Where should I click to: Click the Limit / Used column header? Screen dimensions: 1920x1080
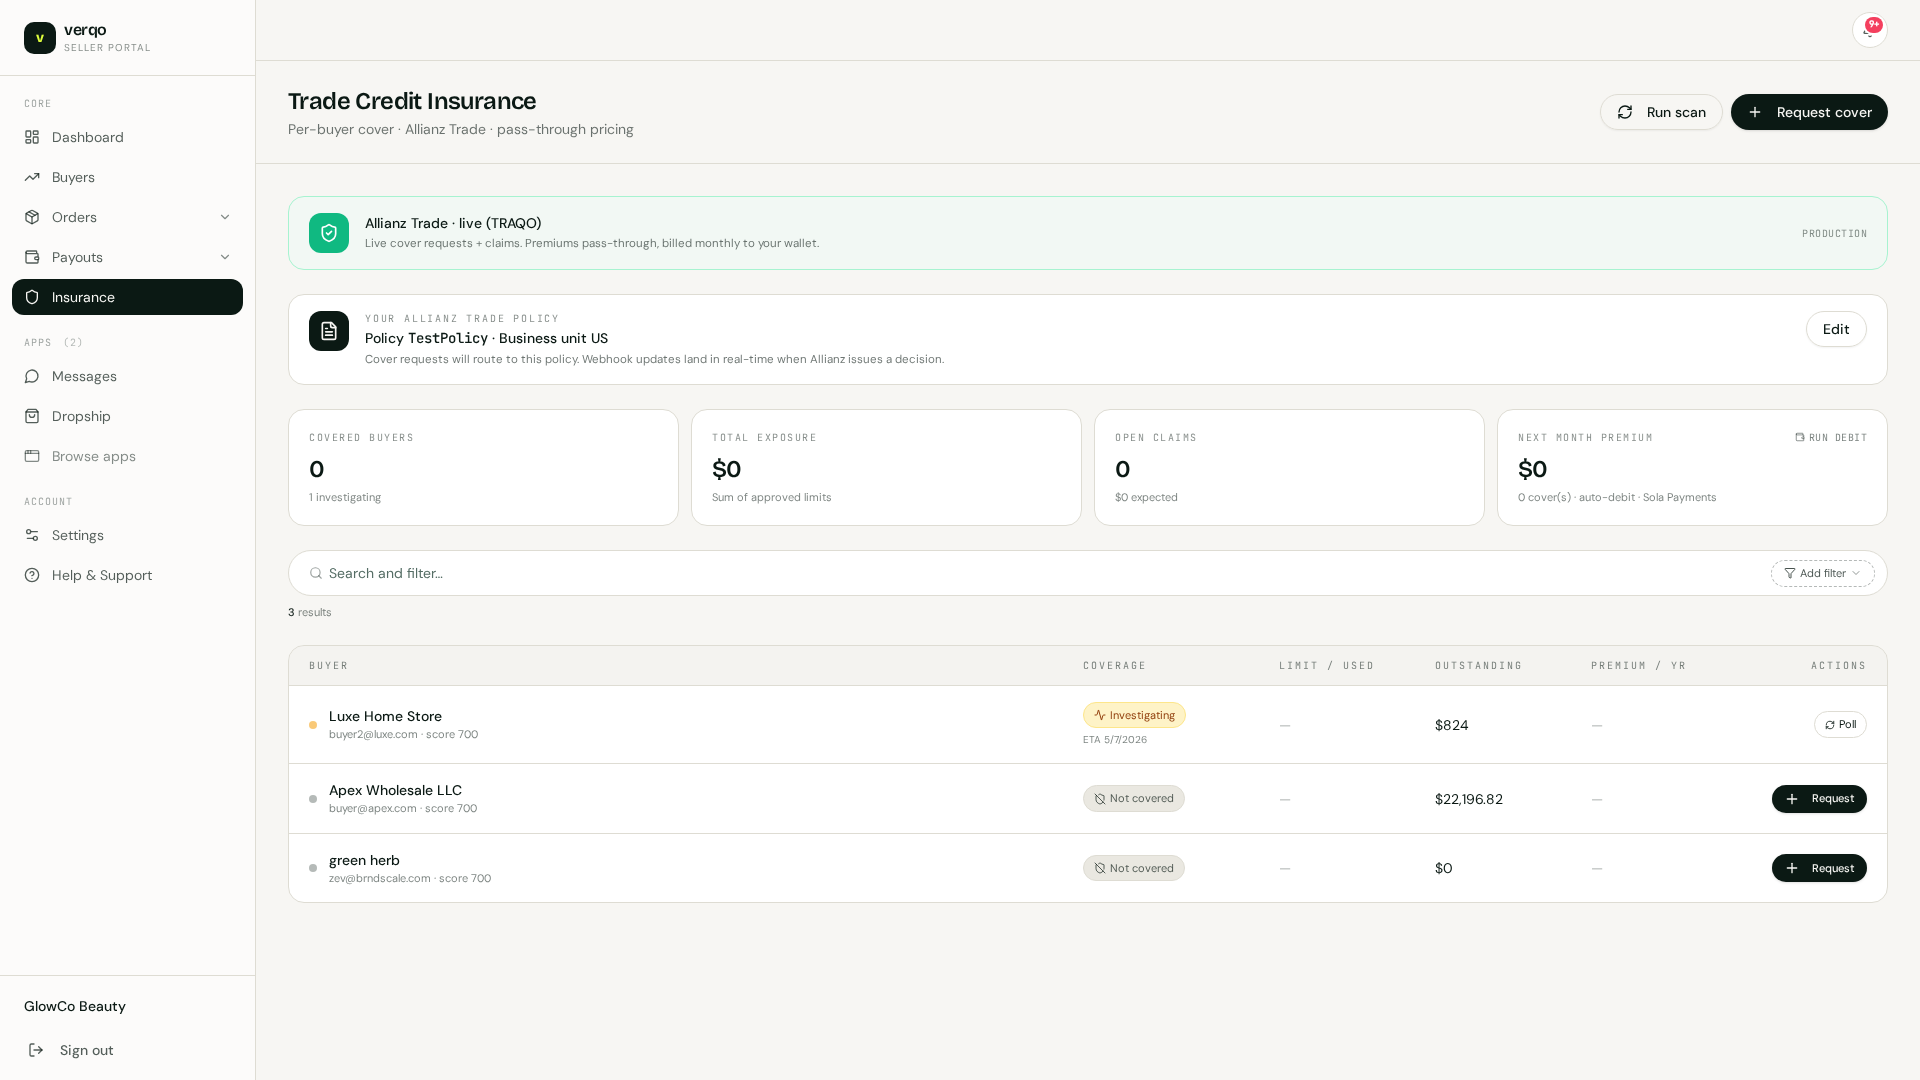1326,666
